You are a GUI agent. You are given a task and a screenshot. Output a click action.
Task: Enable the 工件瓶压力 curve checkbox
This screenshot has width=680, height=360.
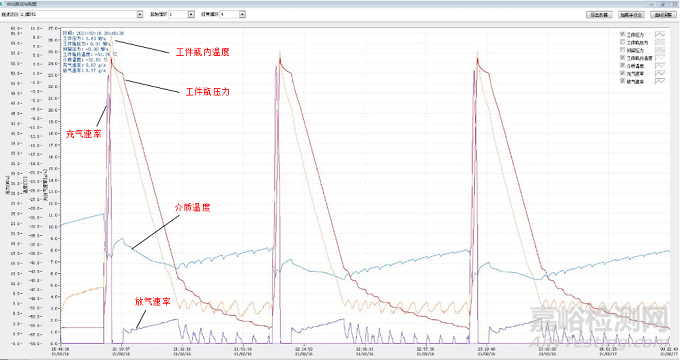pos(623,42)
